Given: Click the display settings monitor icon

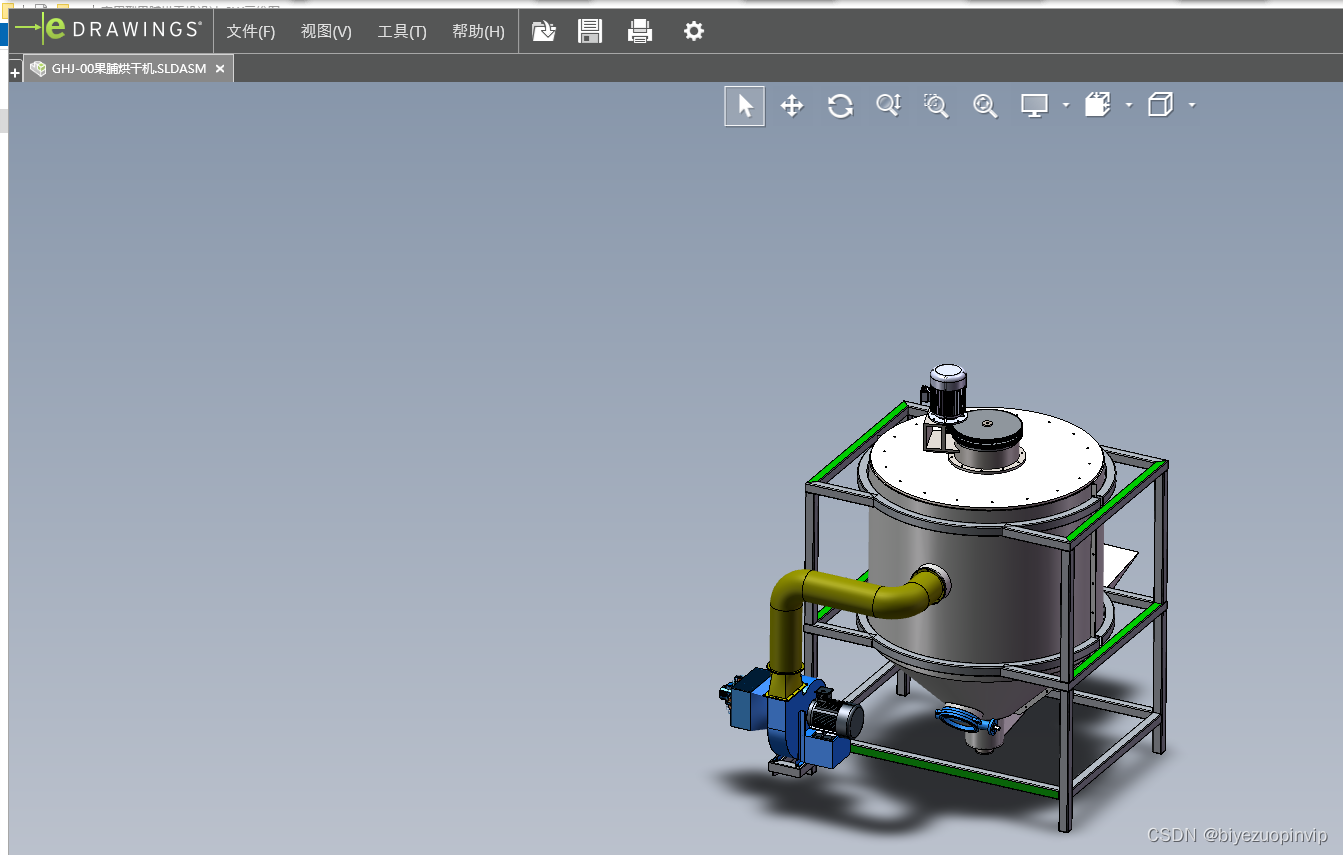Looking at the screenshot, I should (1034, 105).
